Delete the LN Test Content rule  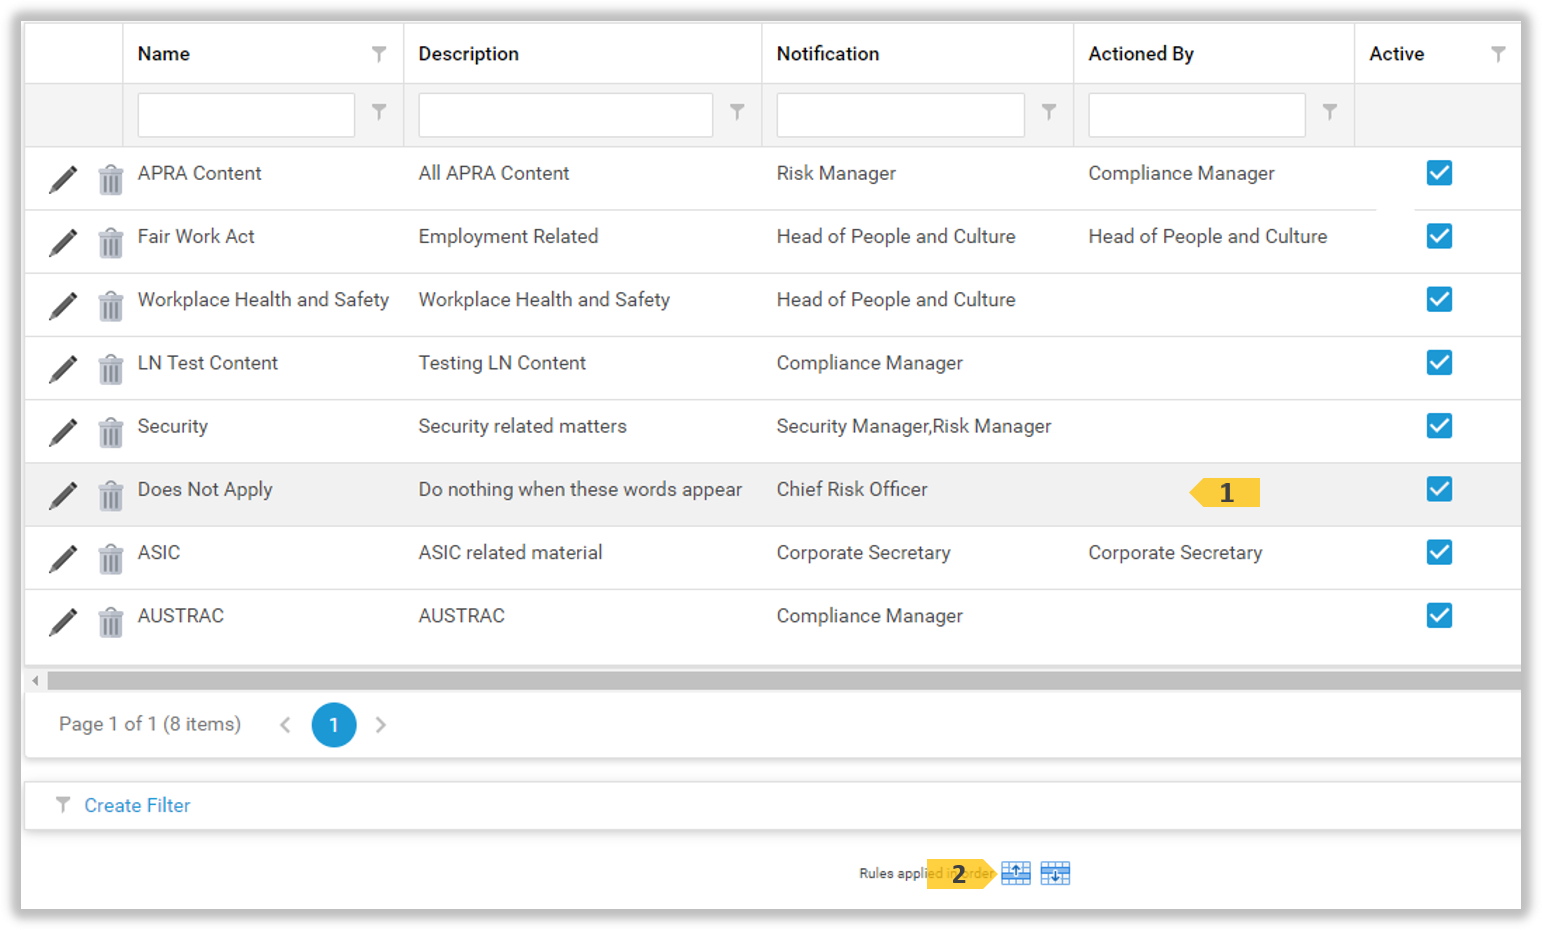[x=110, y=369]
